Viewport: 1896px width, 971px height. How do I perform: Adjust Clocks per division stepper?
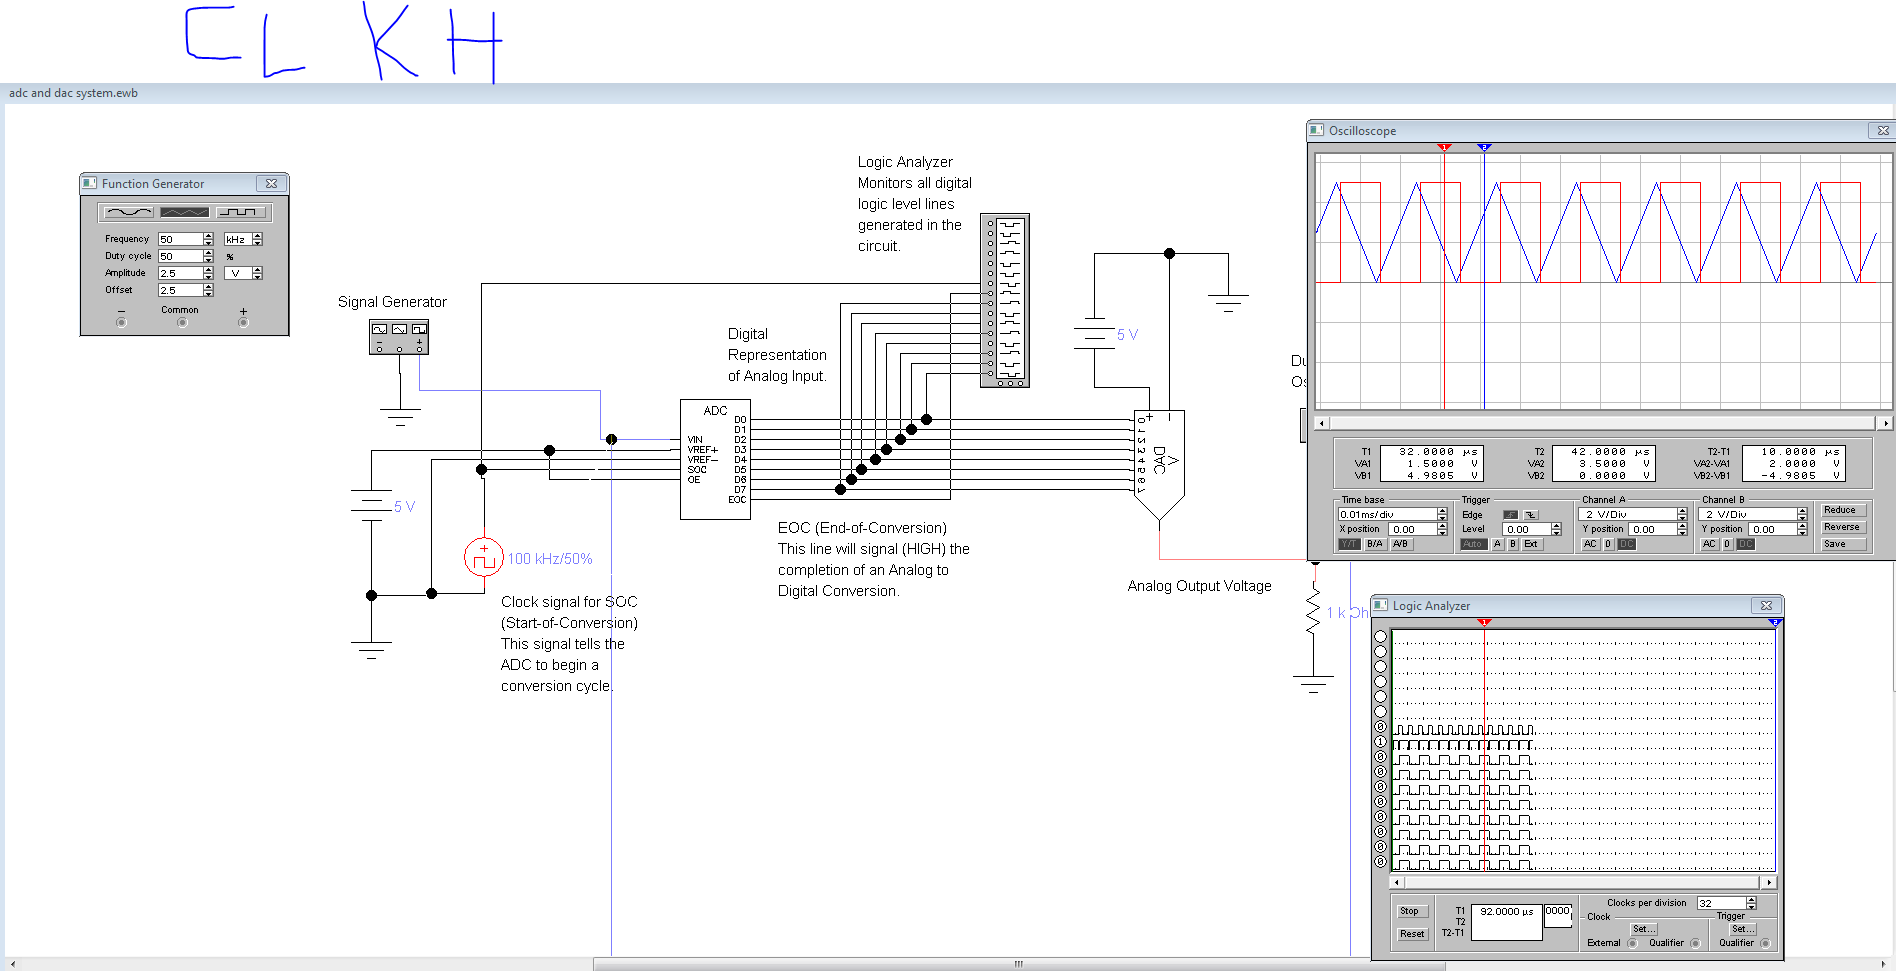tap(1751, 903)
